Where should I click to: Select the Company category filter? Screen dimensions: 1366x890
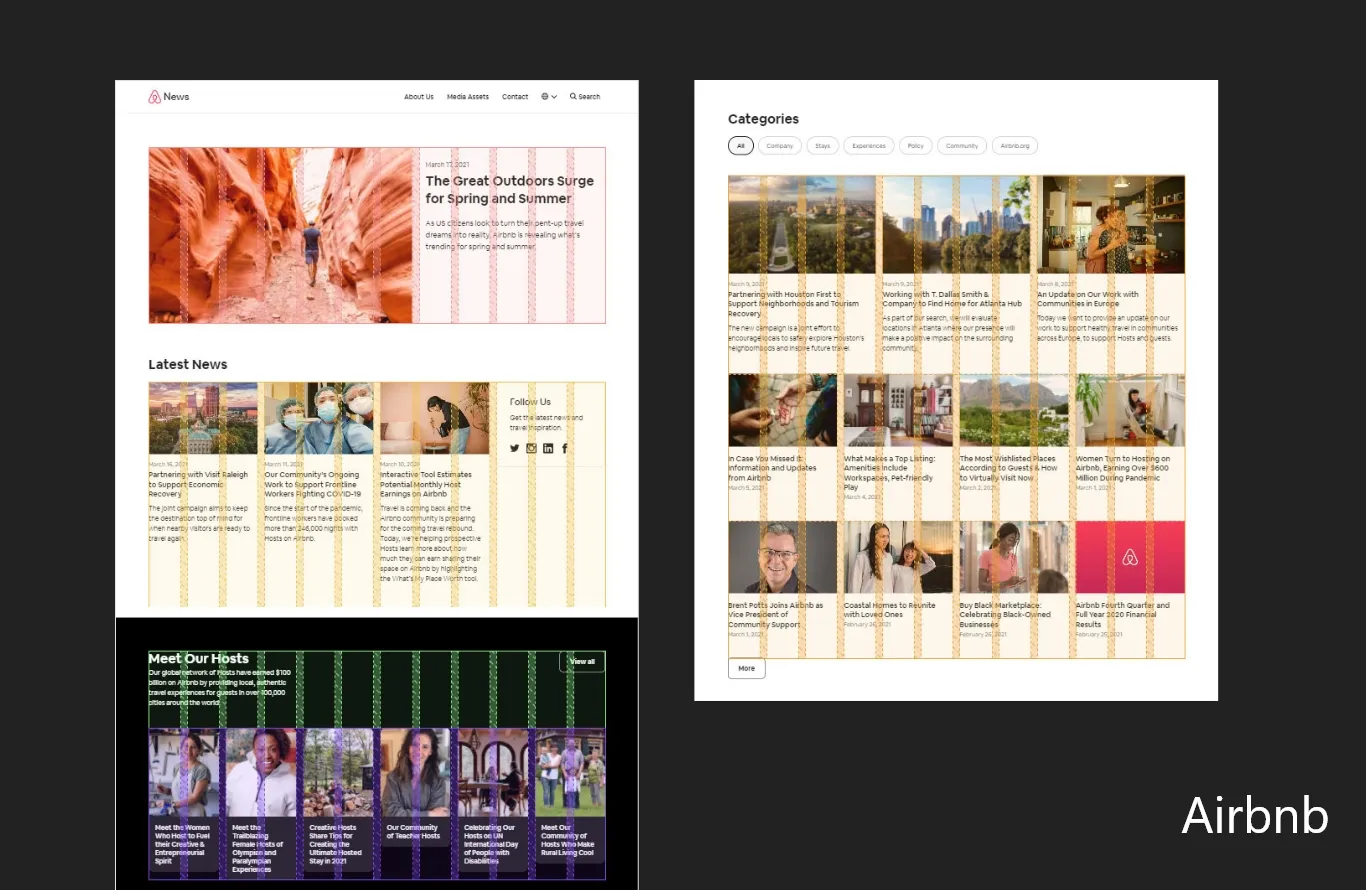click(x=779, y=146)
